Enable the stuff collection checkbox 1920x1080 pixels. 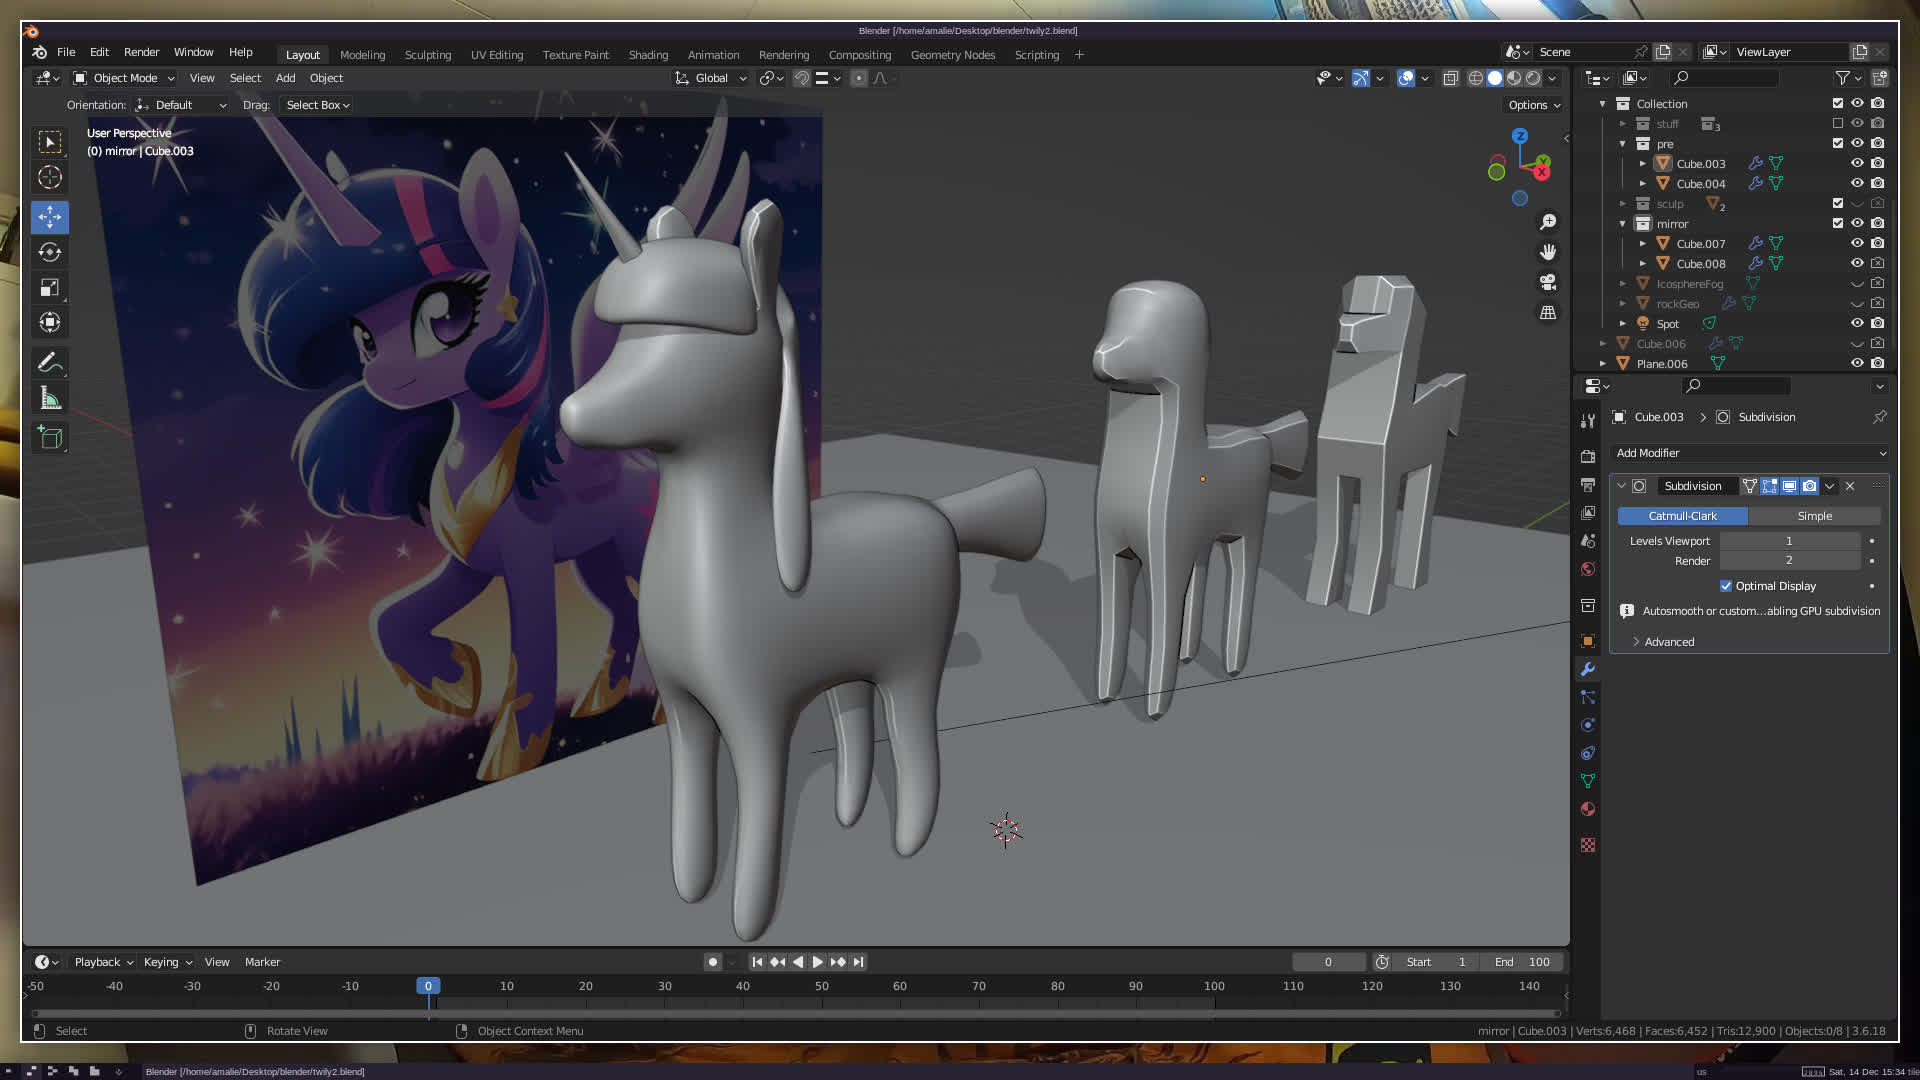pos(1838,124)
